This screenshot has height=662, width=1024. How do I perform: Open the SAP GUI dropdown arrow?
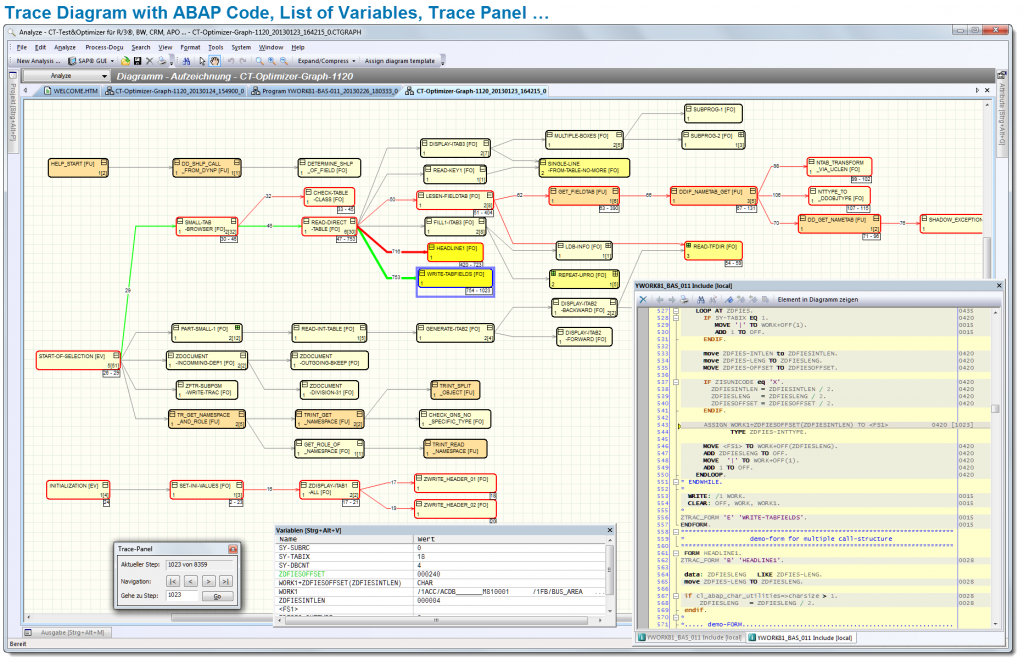112,60
